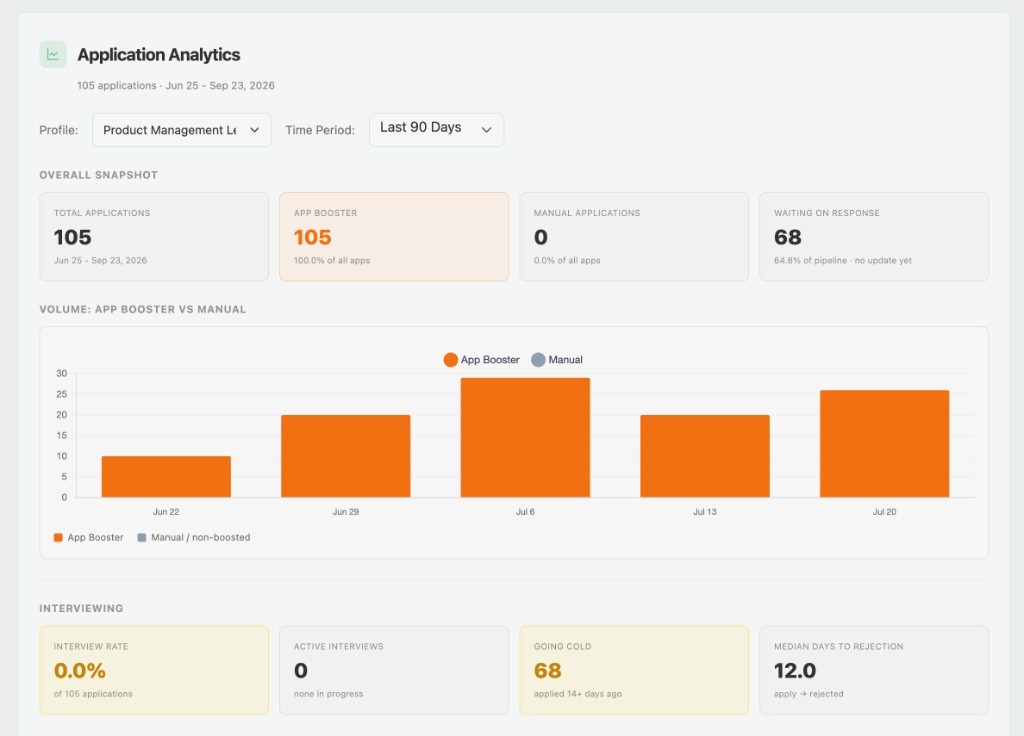The image size is (1024, 736).
Task: Click the '100.0% of all apps' text
Action: coord(332,261)
